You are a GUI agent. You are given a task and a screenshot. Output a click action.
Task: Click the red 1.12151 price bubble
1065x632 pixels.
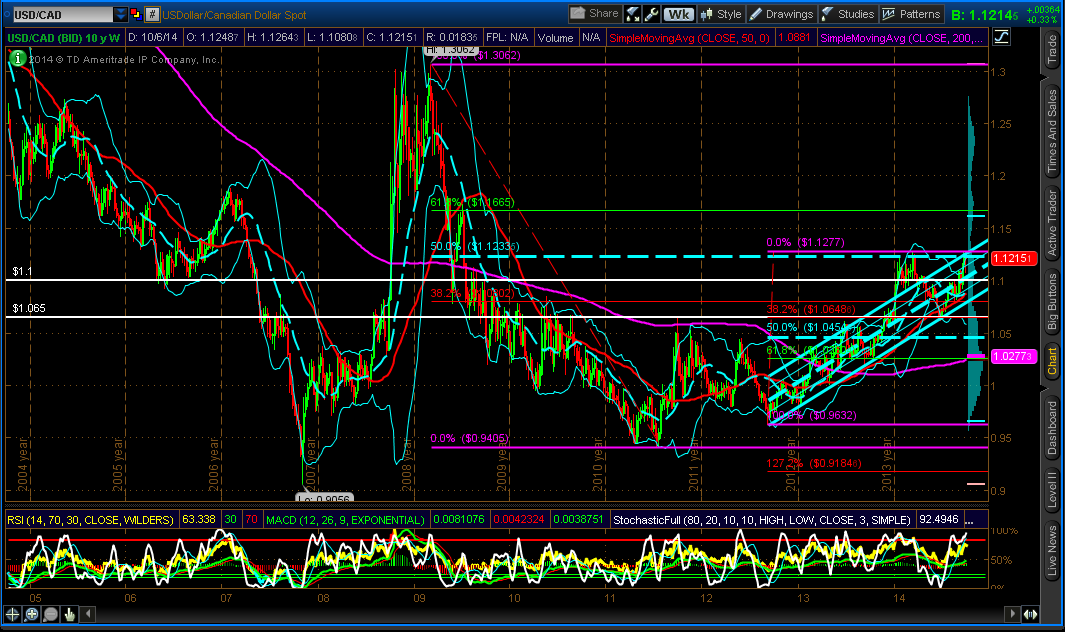[x=1013, y=258]
